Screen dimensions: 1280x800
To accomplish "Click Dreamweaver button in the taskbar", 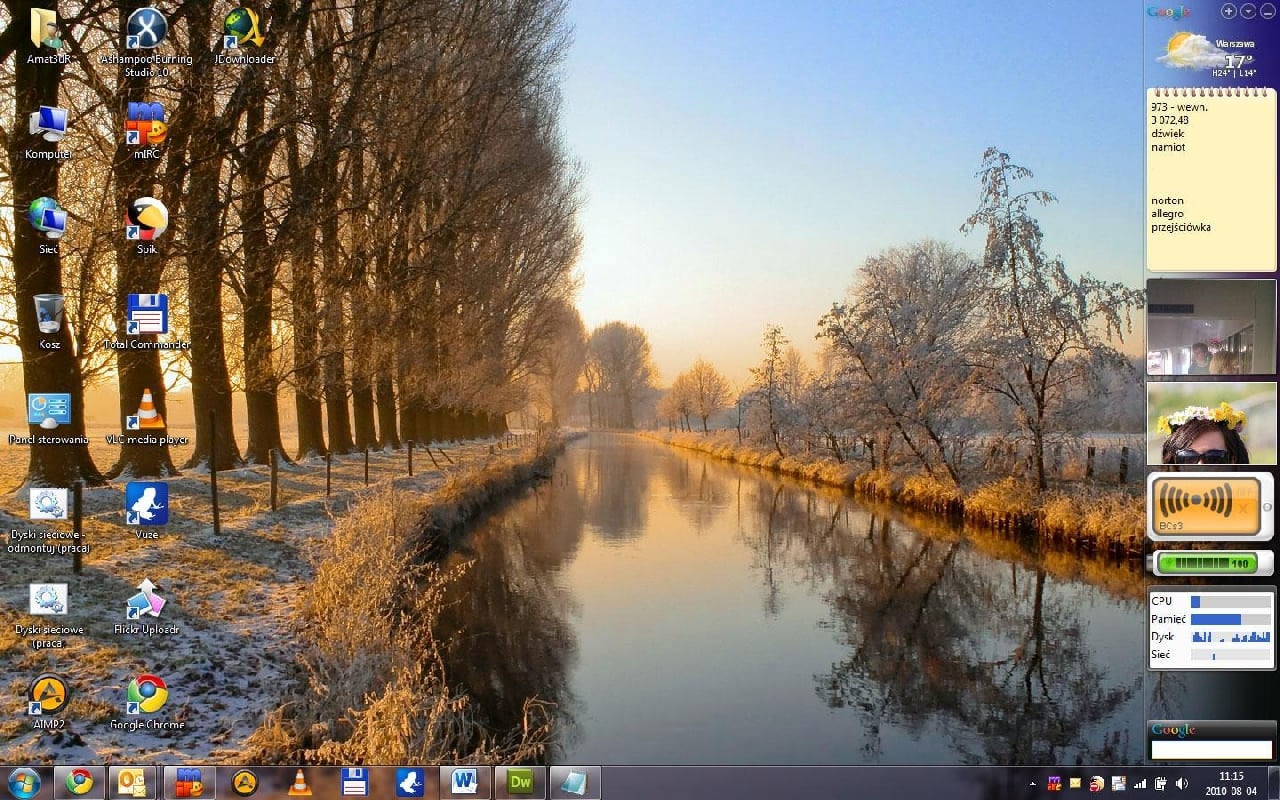I will (520, 782).
